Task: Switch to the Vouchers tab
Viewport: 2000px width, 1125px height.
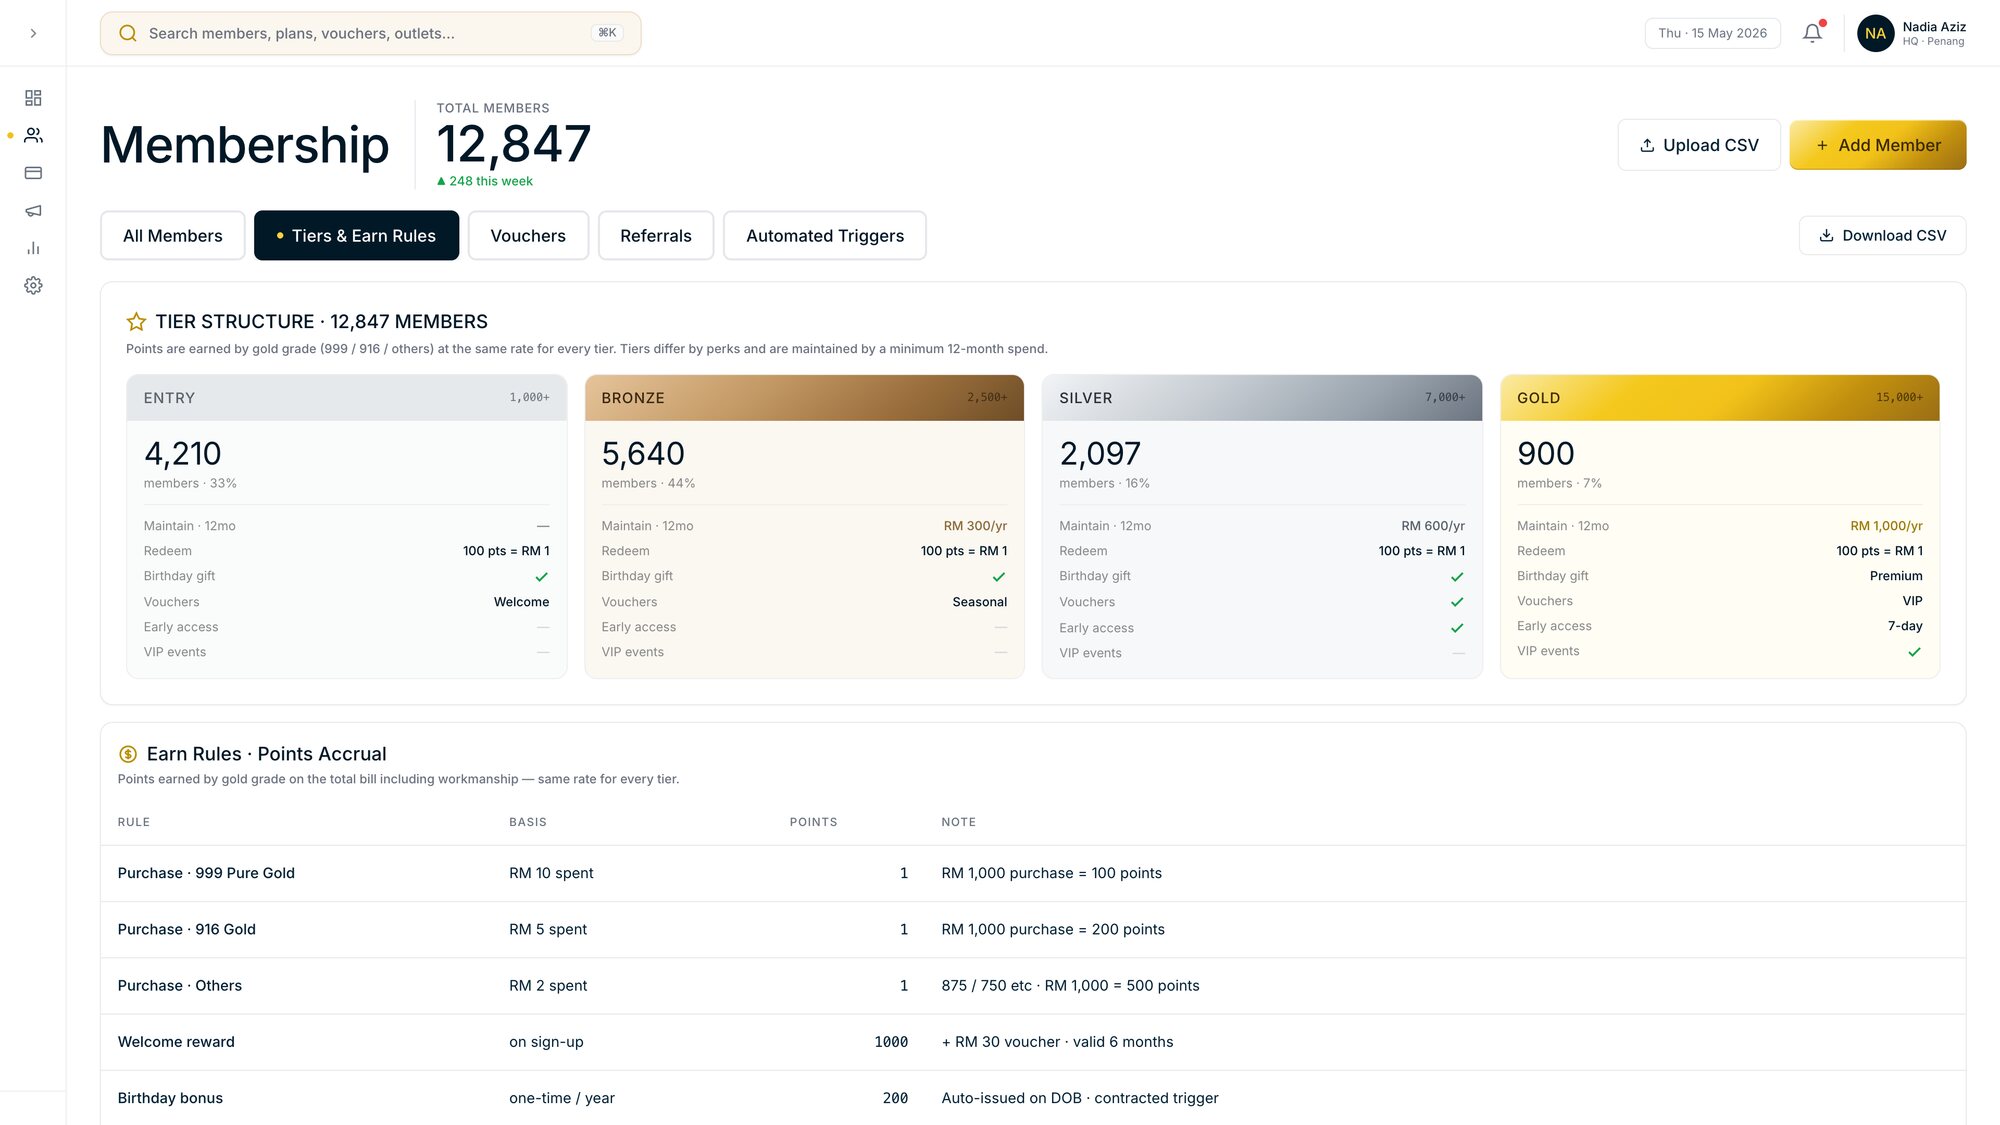Action: click(x=528, y=235)
